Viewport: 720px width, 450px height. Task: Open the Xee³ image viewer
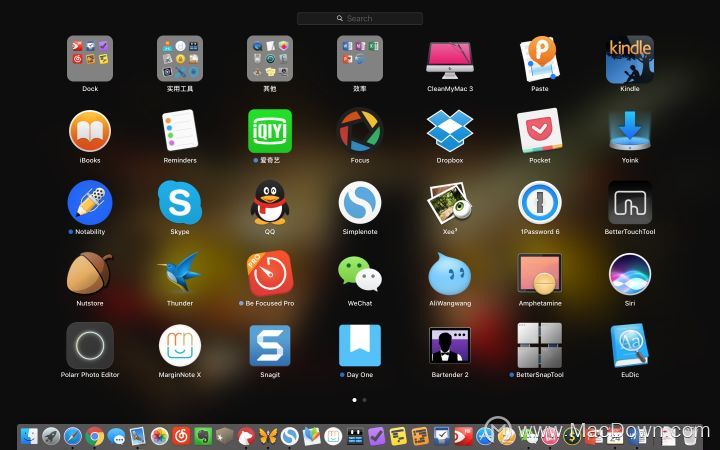tap(450, 202)
